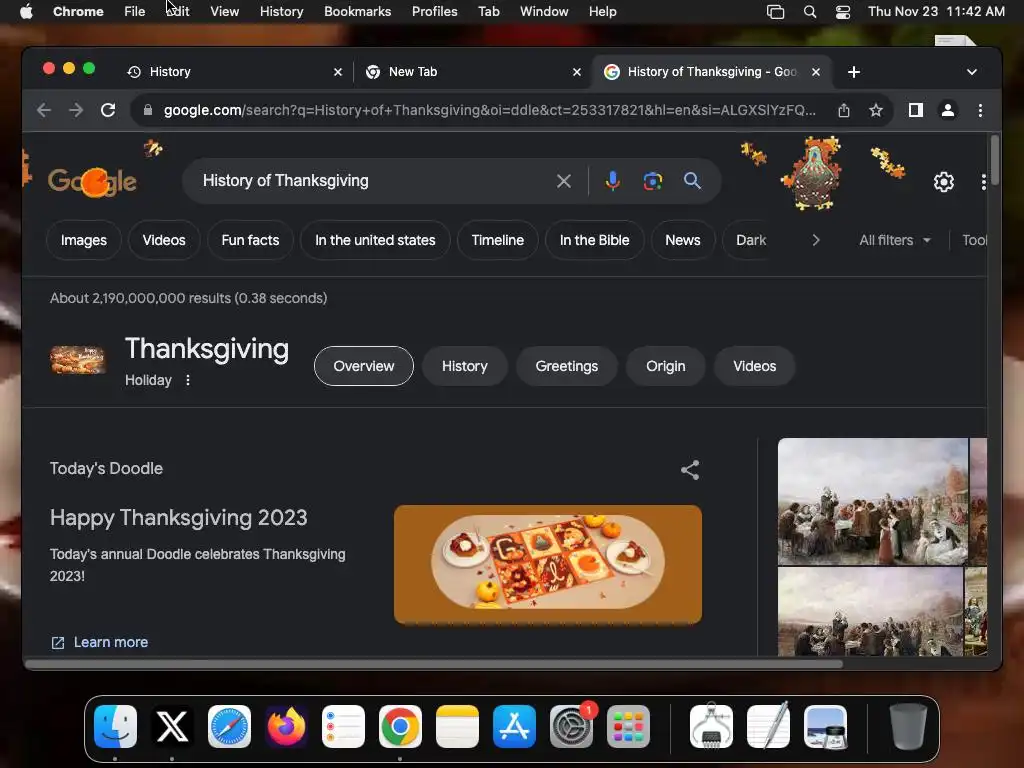Select Greetings in Thanksgiving panel
The height and width of the screenshot is (768, 1024).
[x=566, y=366]
